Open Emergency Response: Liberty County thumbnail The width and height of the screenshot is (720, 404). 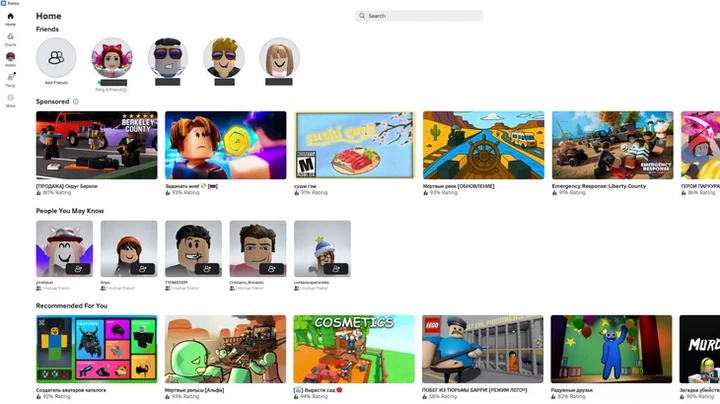coord(613,145)
